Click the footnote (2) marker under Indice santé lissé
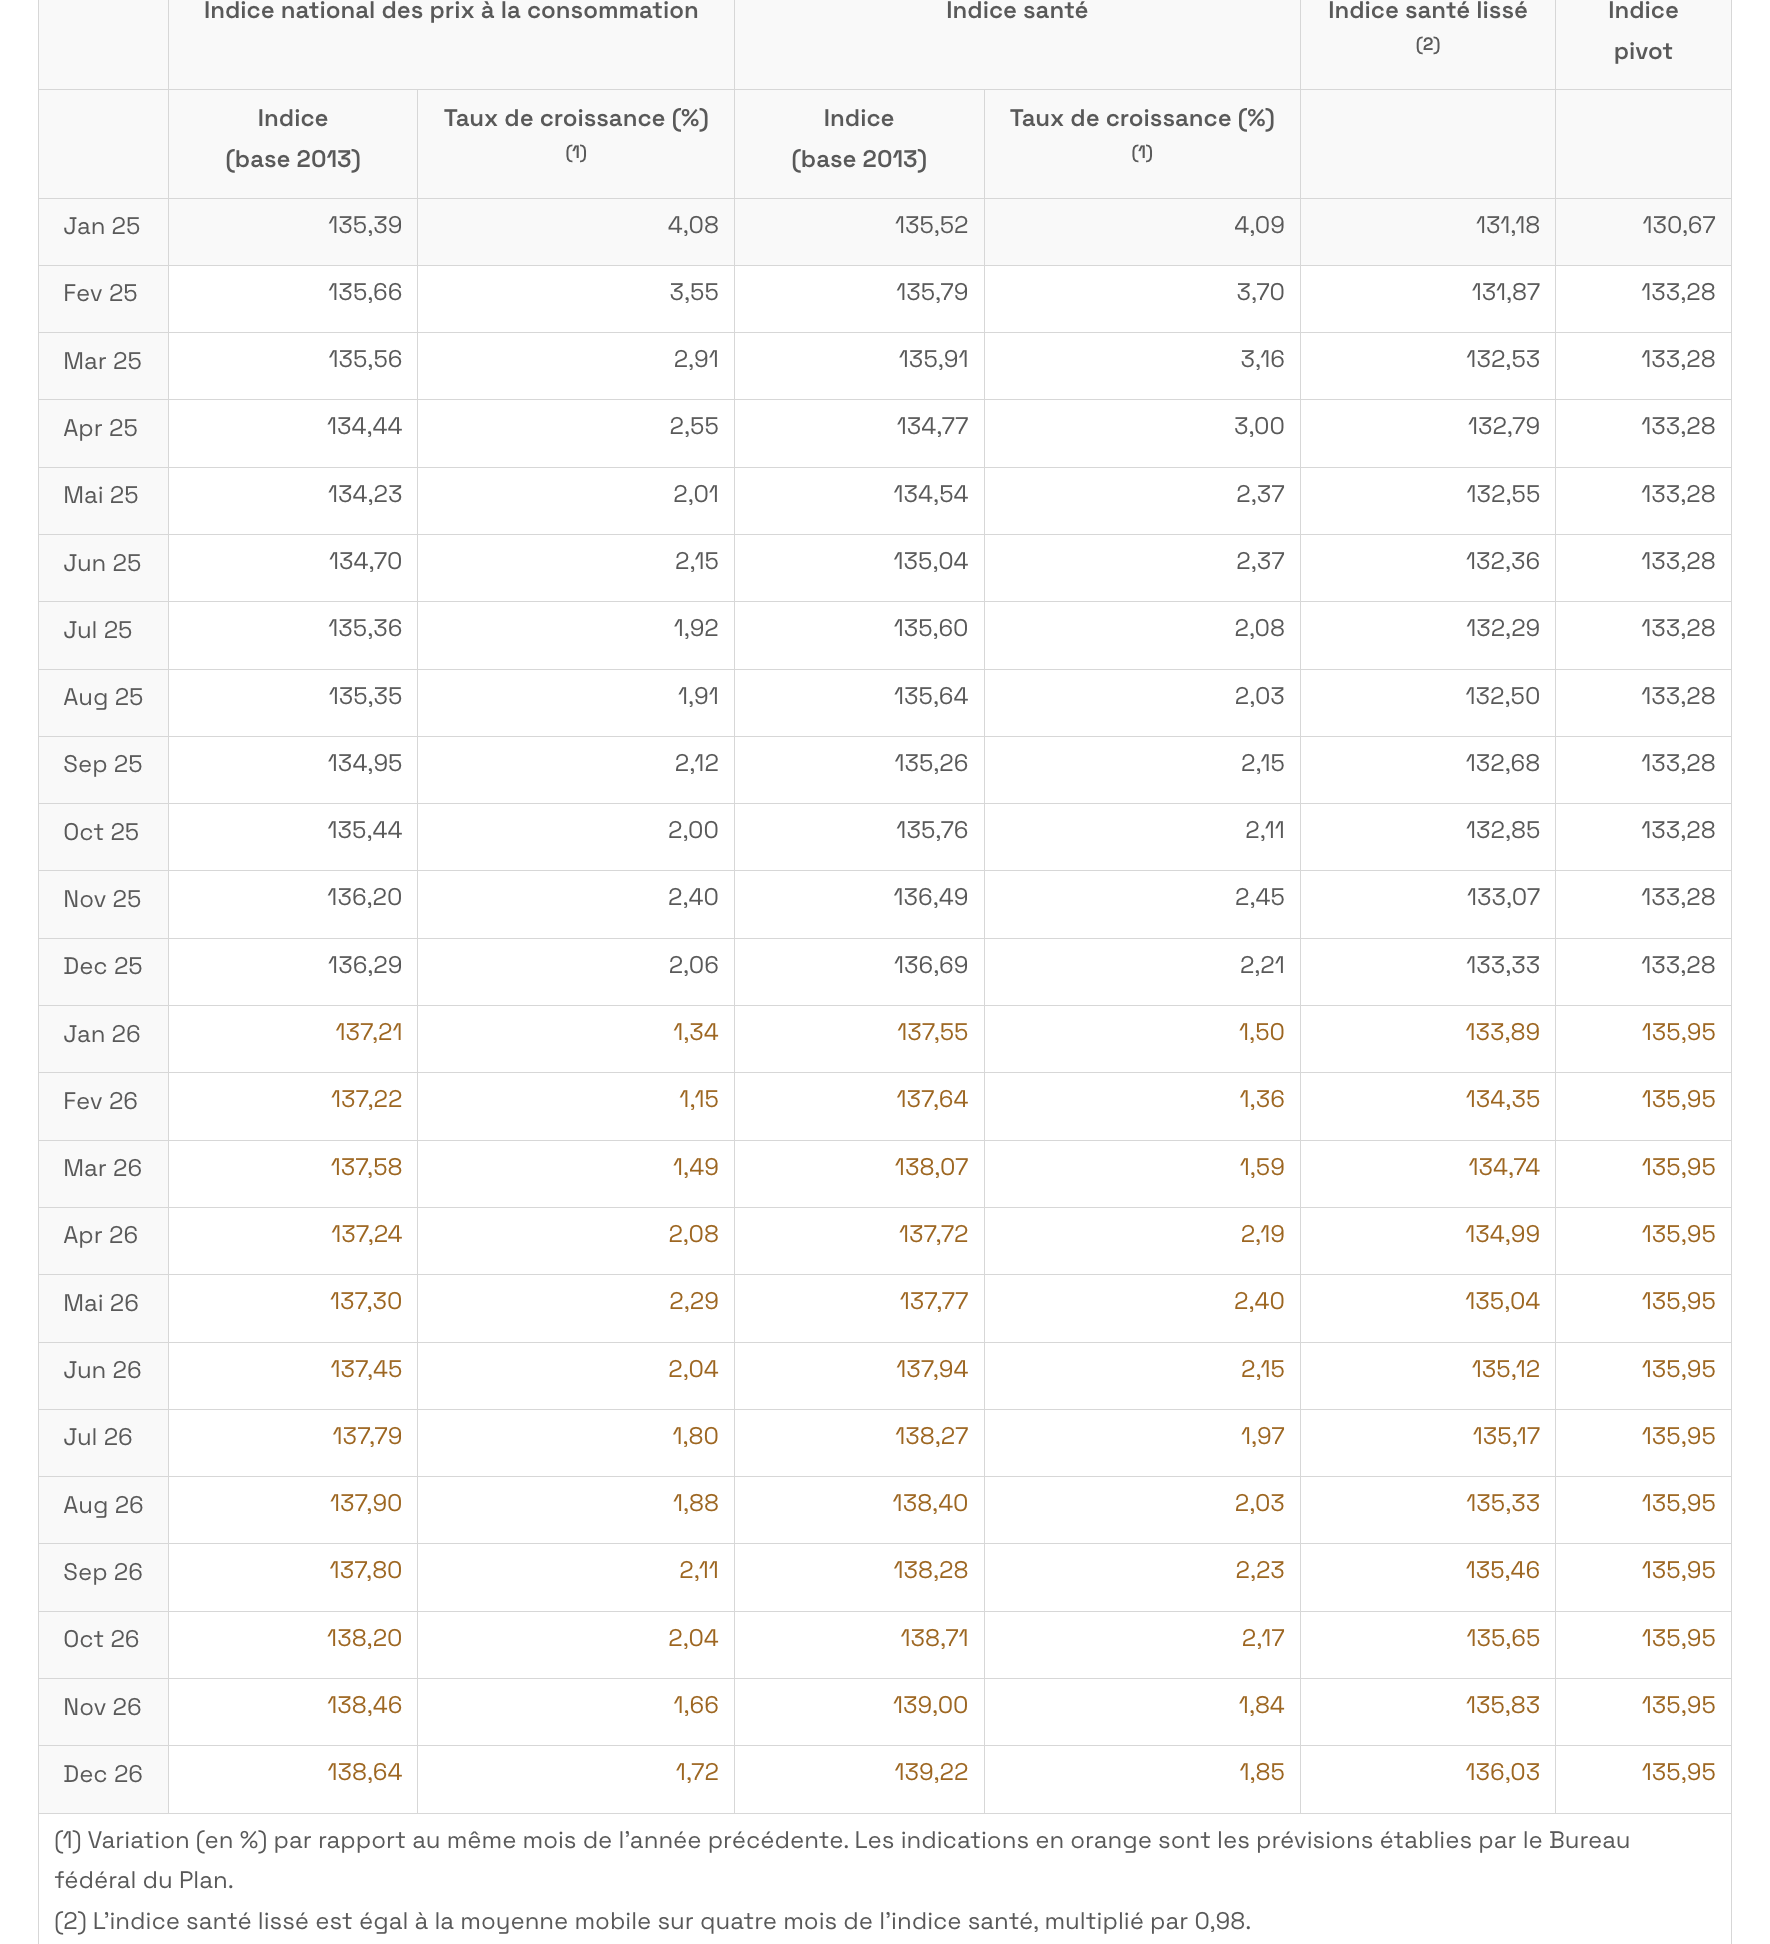The height and width of the screenshot is (1944, 1770). [1427, 45]
